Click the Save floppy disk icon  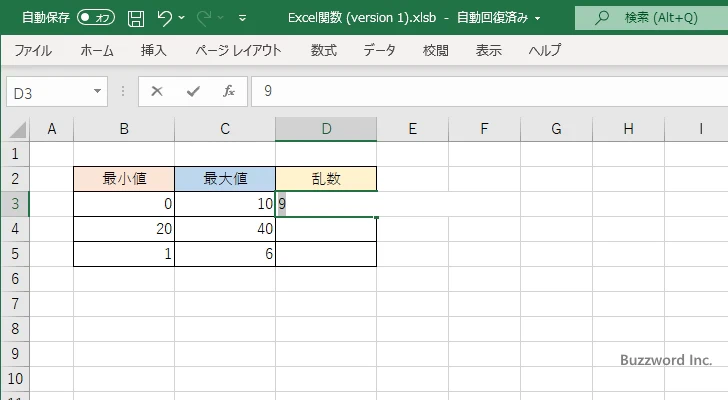click(136, 18)
